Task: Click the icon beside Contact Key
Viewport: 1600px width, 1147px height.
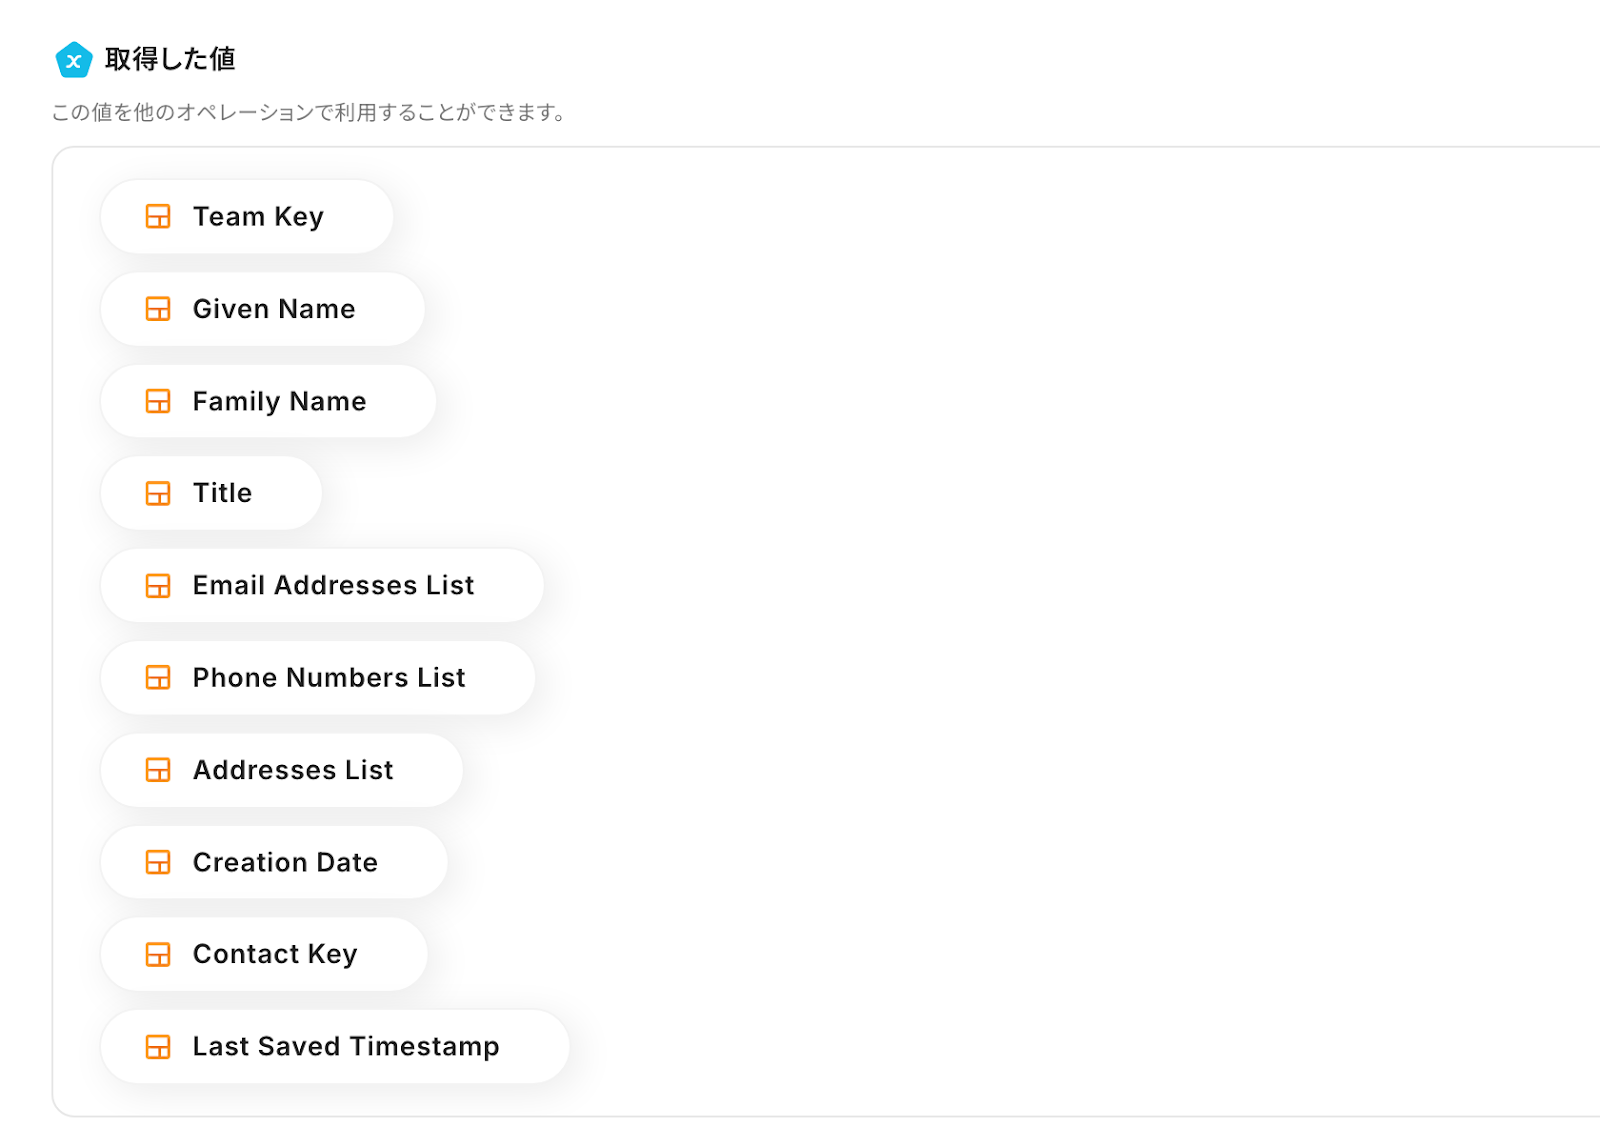Action: click(x=158, y=954)
